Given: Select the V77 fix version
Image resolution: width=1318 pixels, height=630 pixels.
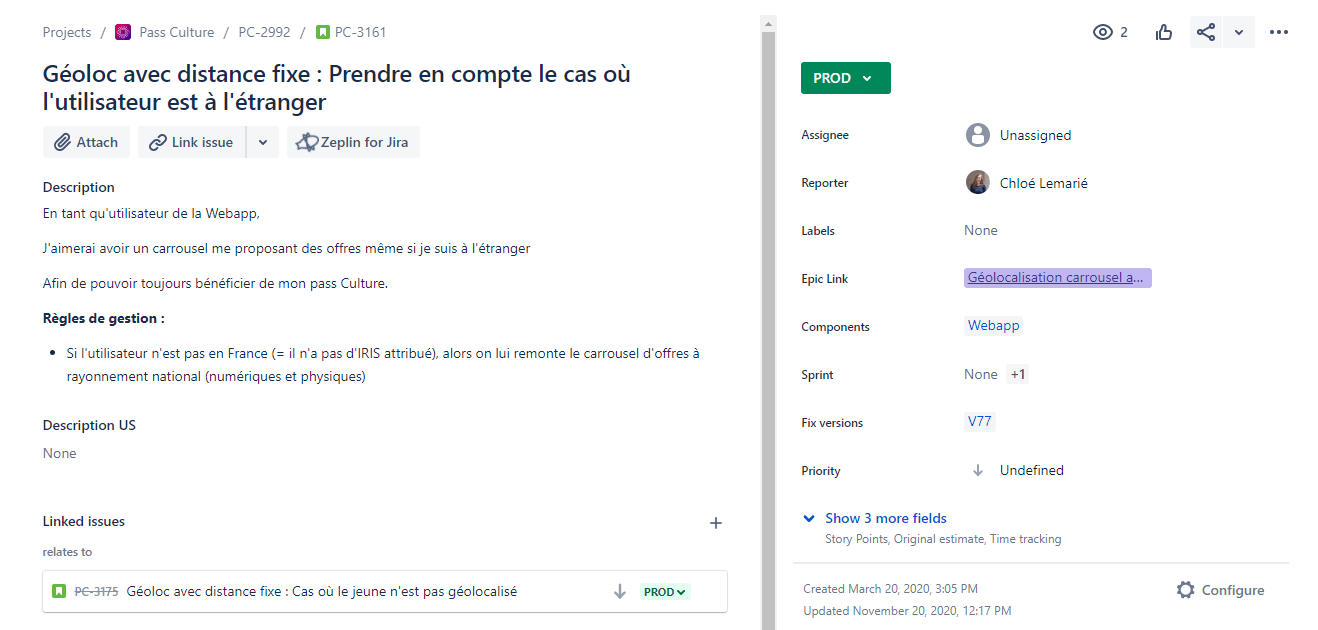Looking at the screenshot, I should pyautogui.click(x=979, y=422).
